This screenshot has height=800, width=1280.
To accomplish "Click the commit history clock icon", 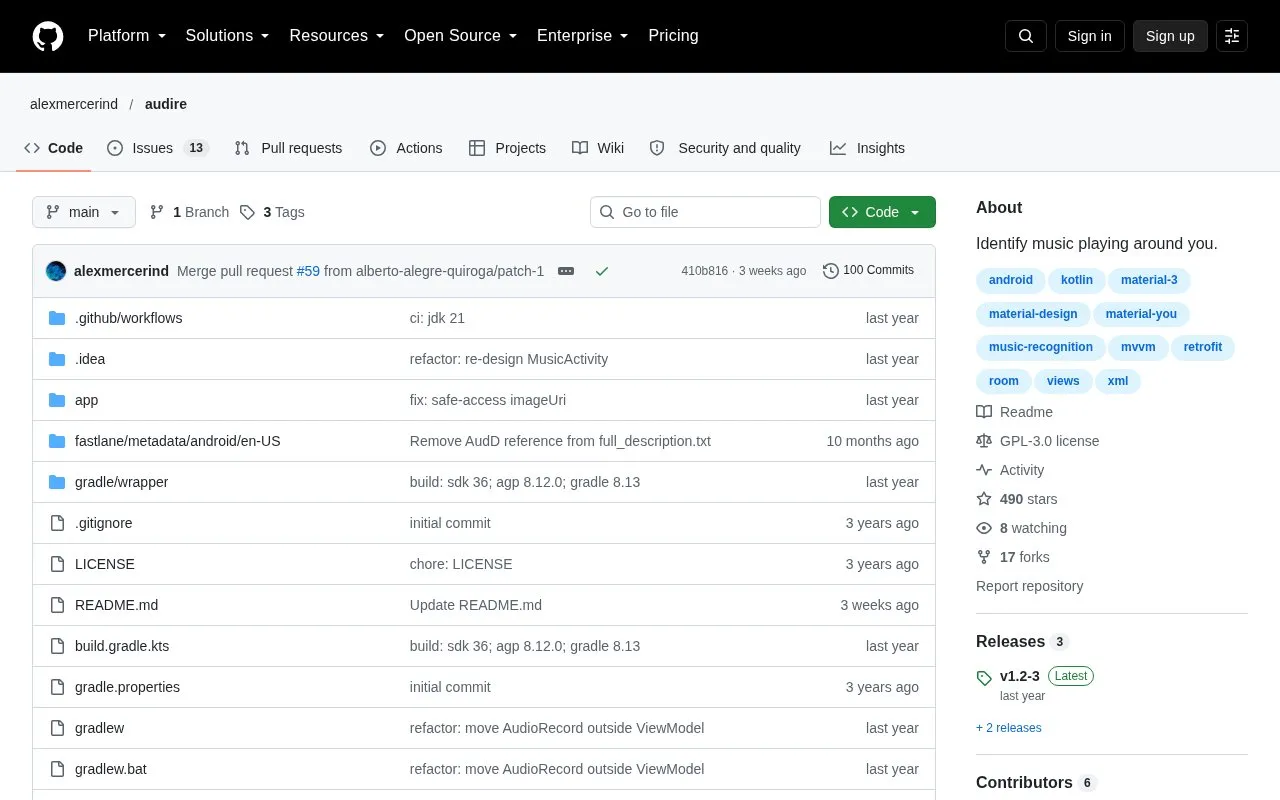I will (830, 270).
